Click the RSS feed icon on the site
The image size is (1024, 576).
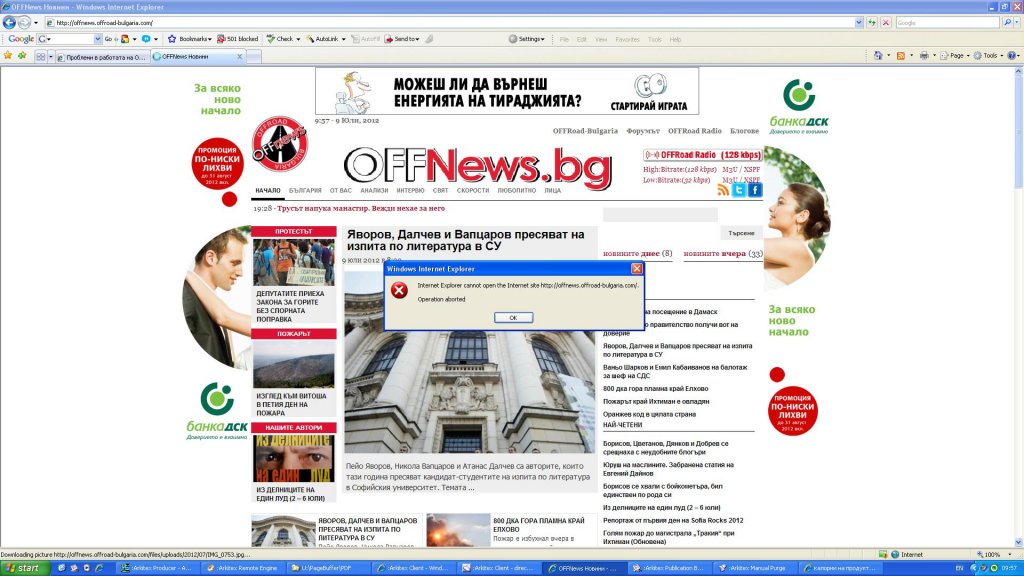click(x=723, y=190)
